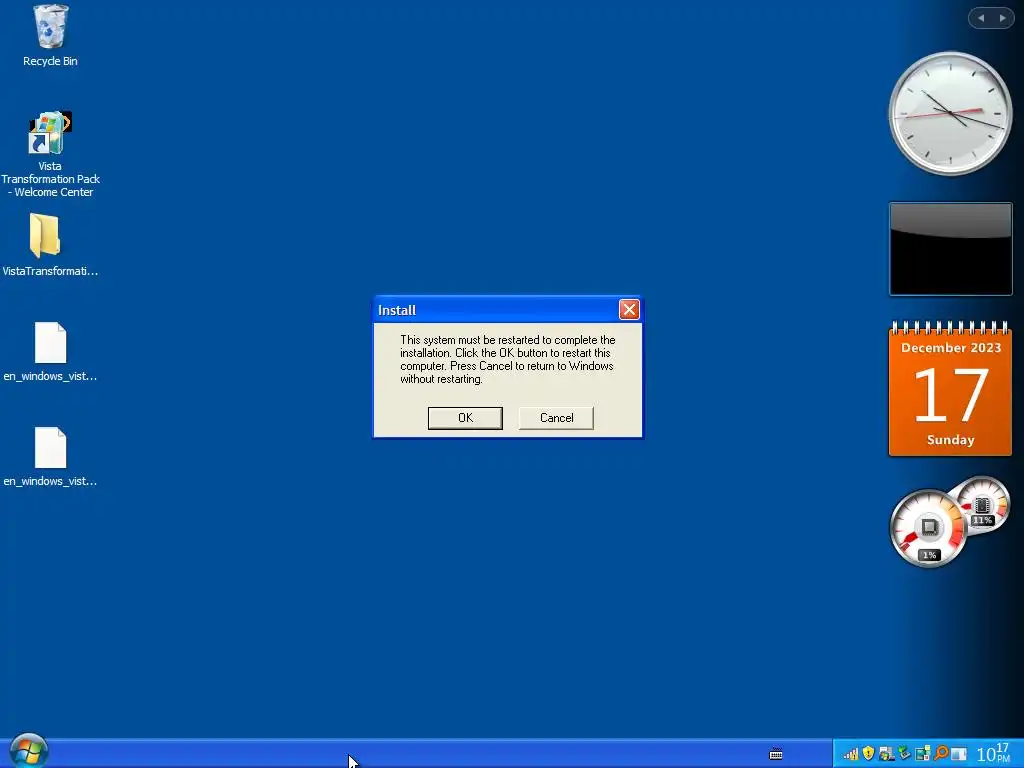Click the taskbar clock showing 10:17 PM
Viewport: 1024px width, 768px height.
[x=993, y=753]
